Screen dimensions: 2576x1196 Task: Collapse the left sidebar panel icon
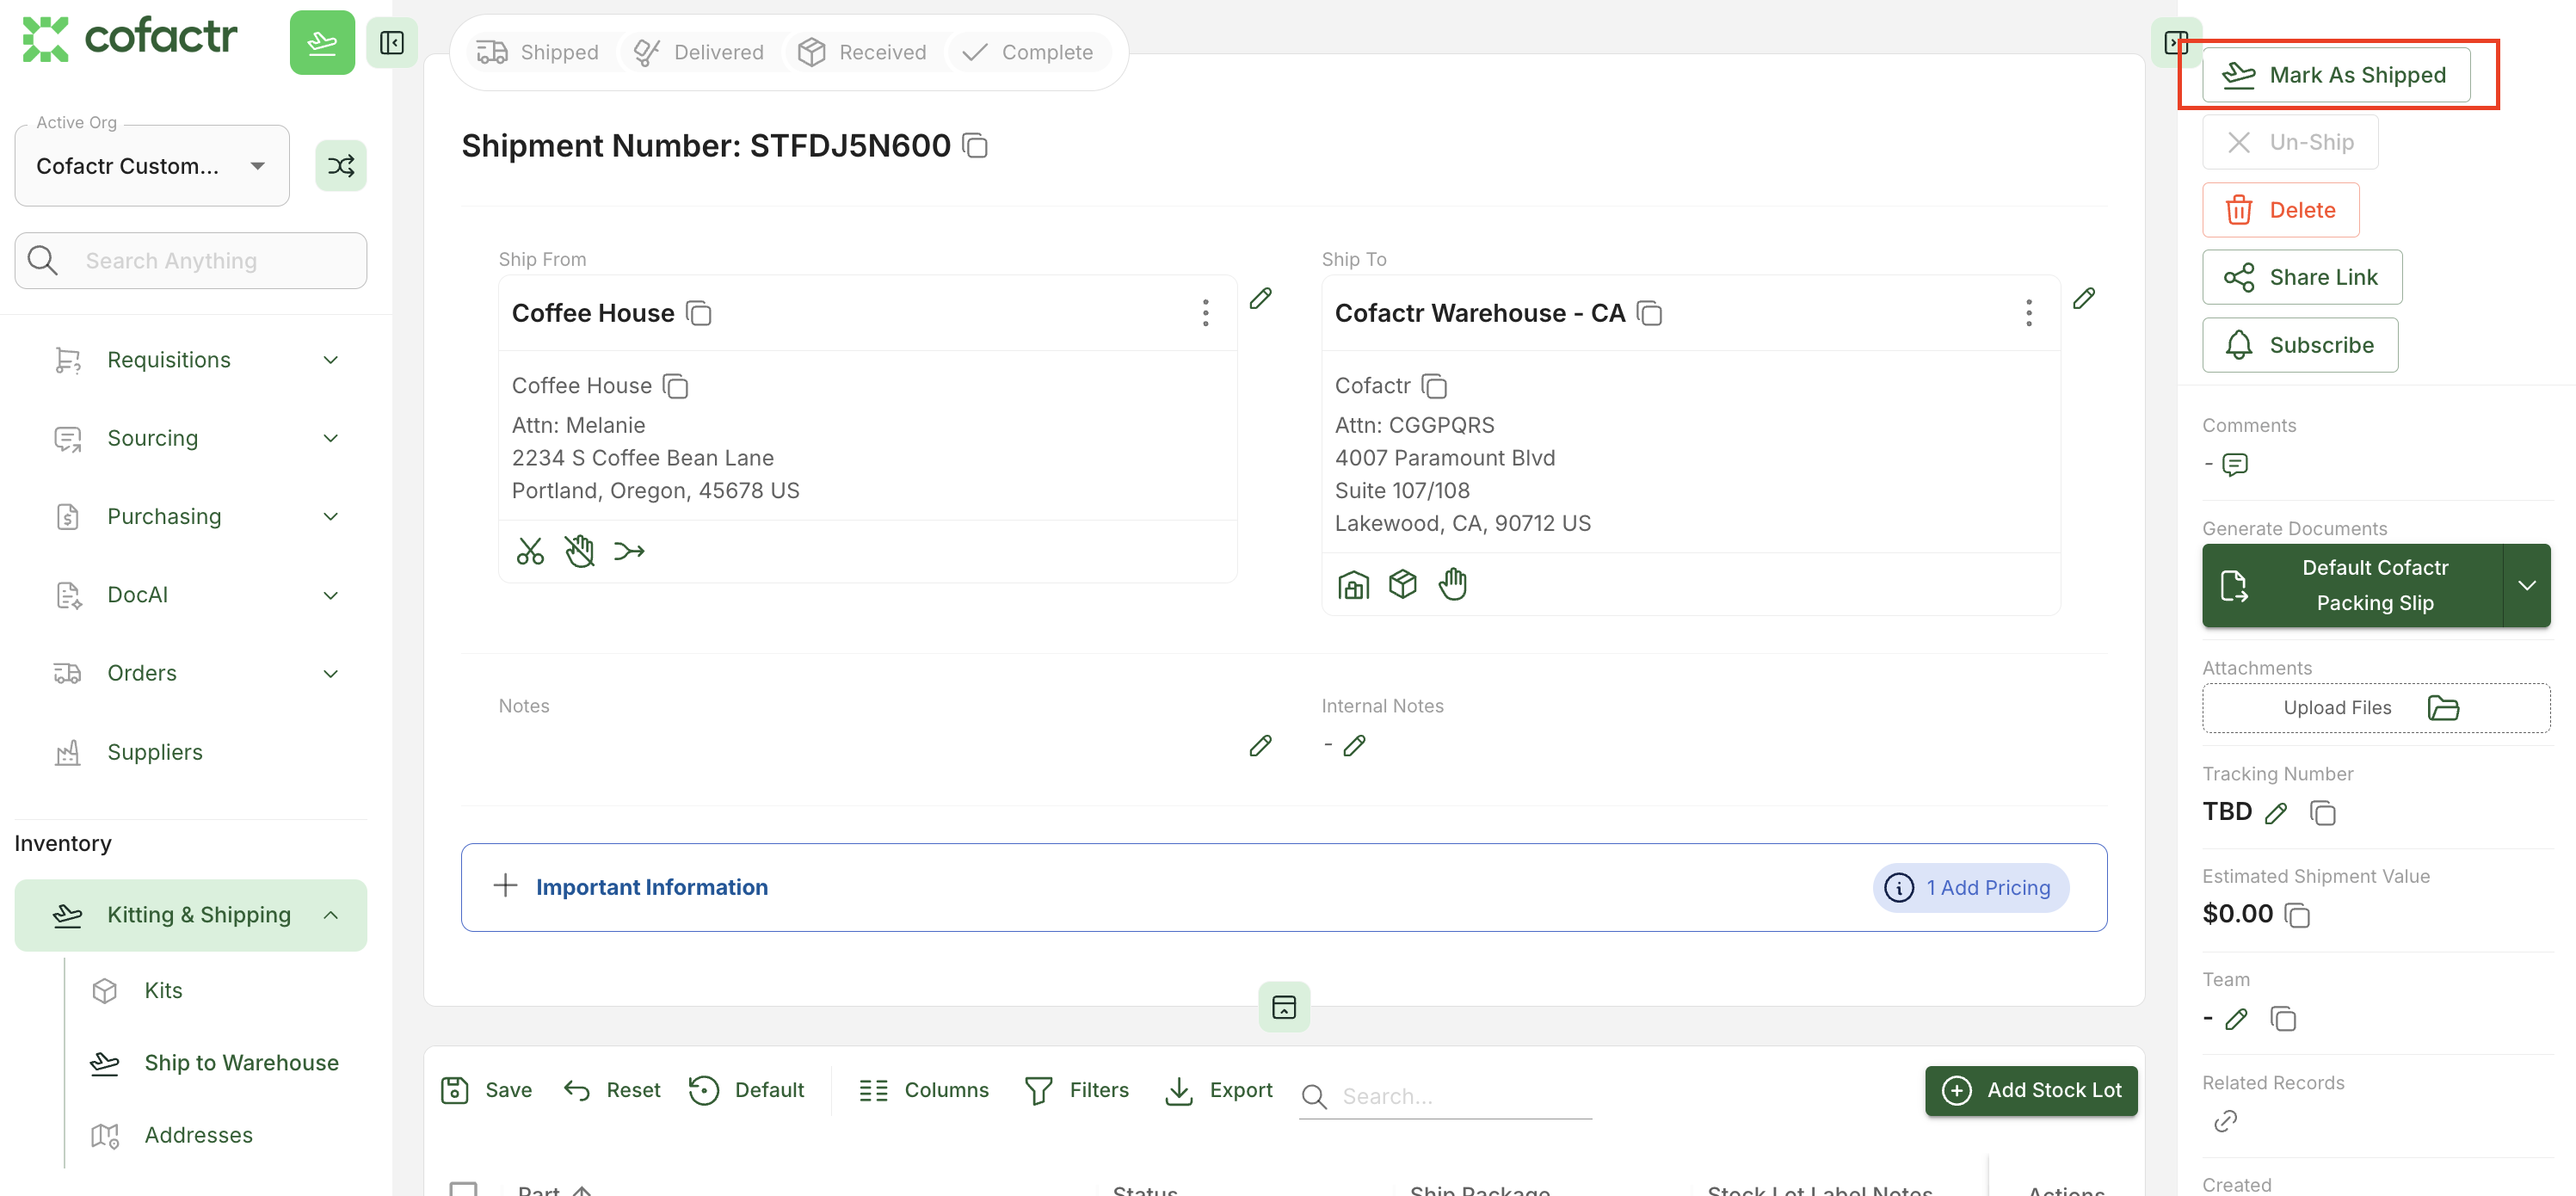[392, 43]
